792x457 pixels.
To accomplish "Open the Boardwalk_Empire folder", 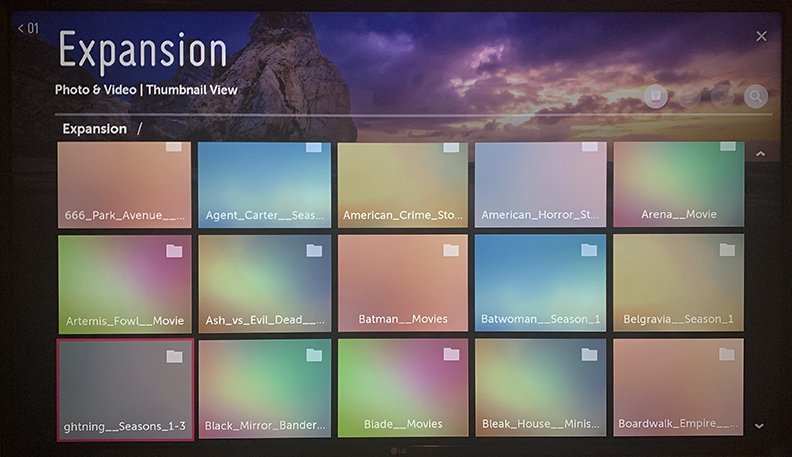I will click(678, 387).
